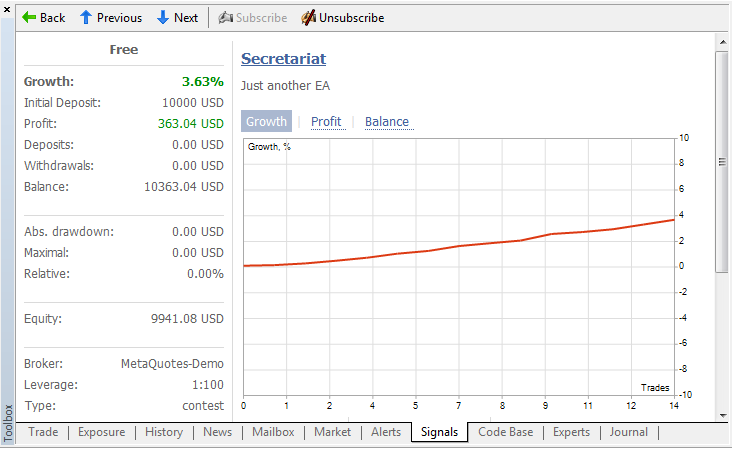
Task: Open the Alerts tab
Action: coord(386,432)
